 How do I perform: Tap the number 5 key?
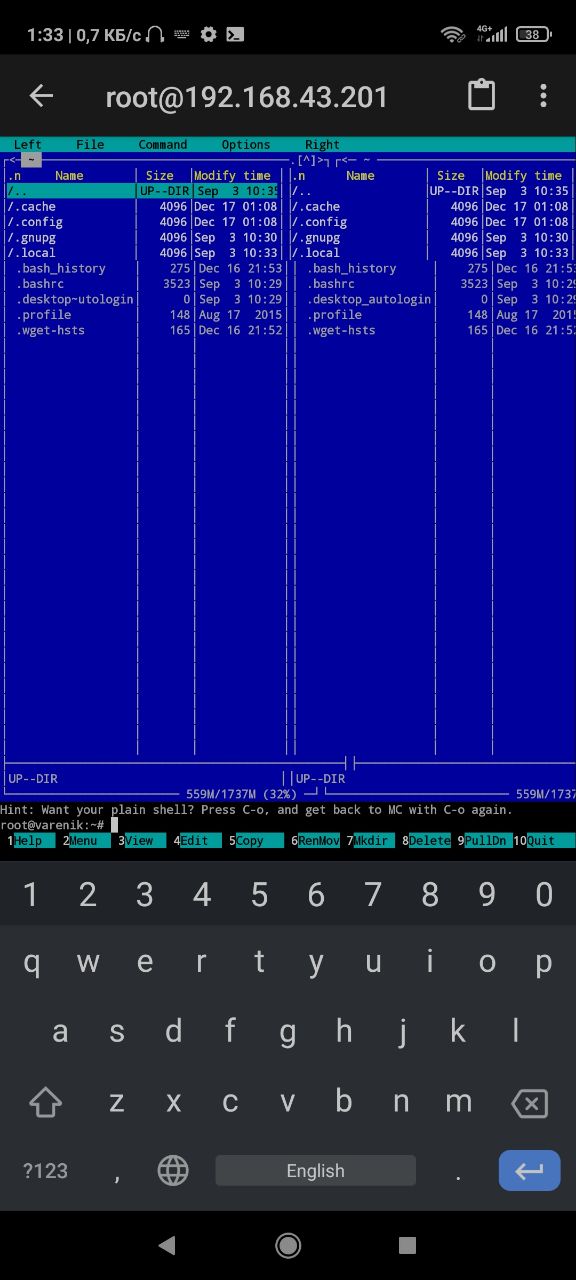click(x=259, y=894)
